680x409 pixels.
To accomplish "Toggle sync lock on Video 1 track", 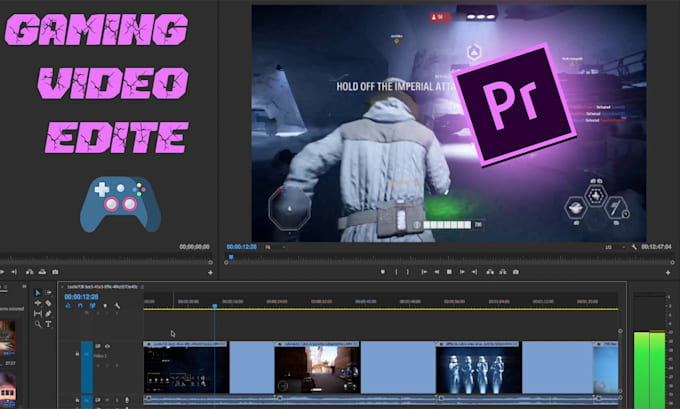I will pos(98,346).
